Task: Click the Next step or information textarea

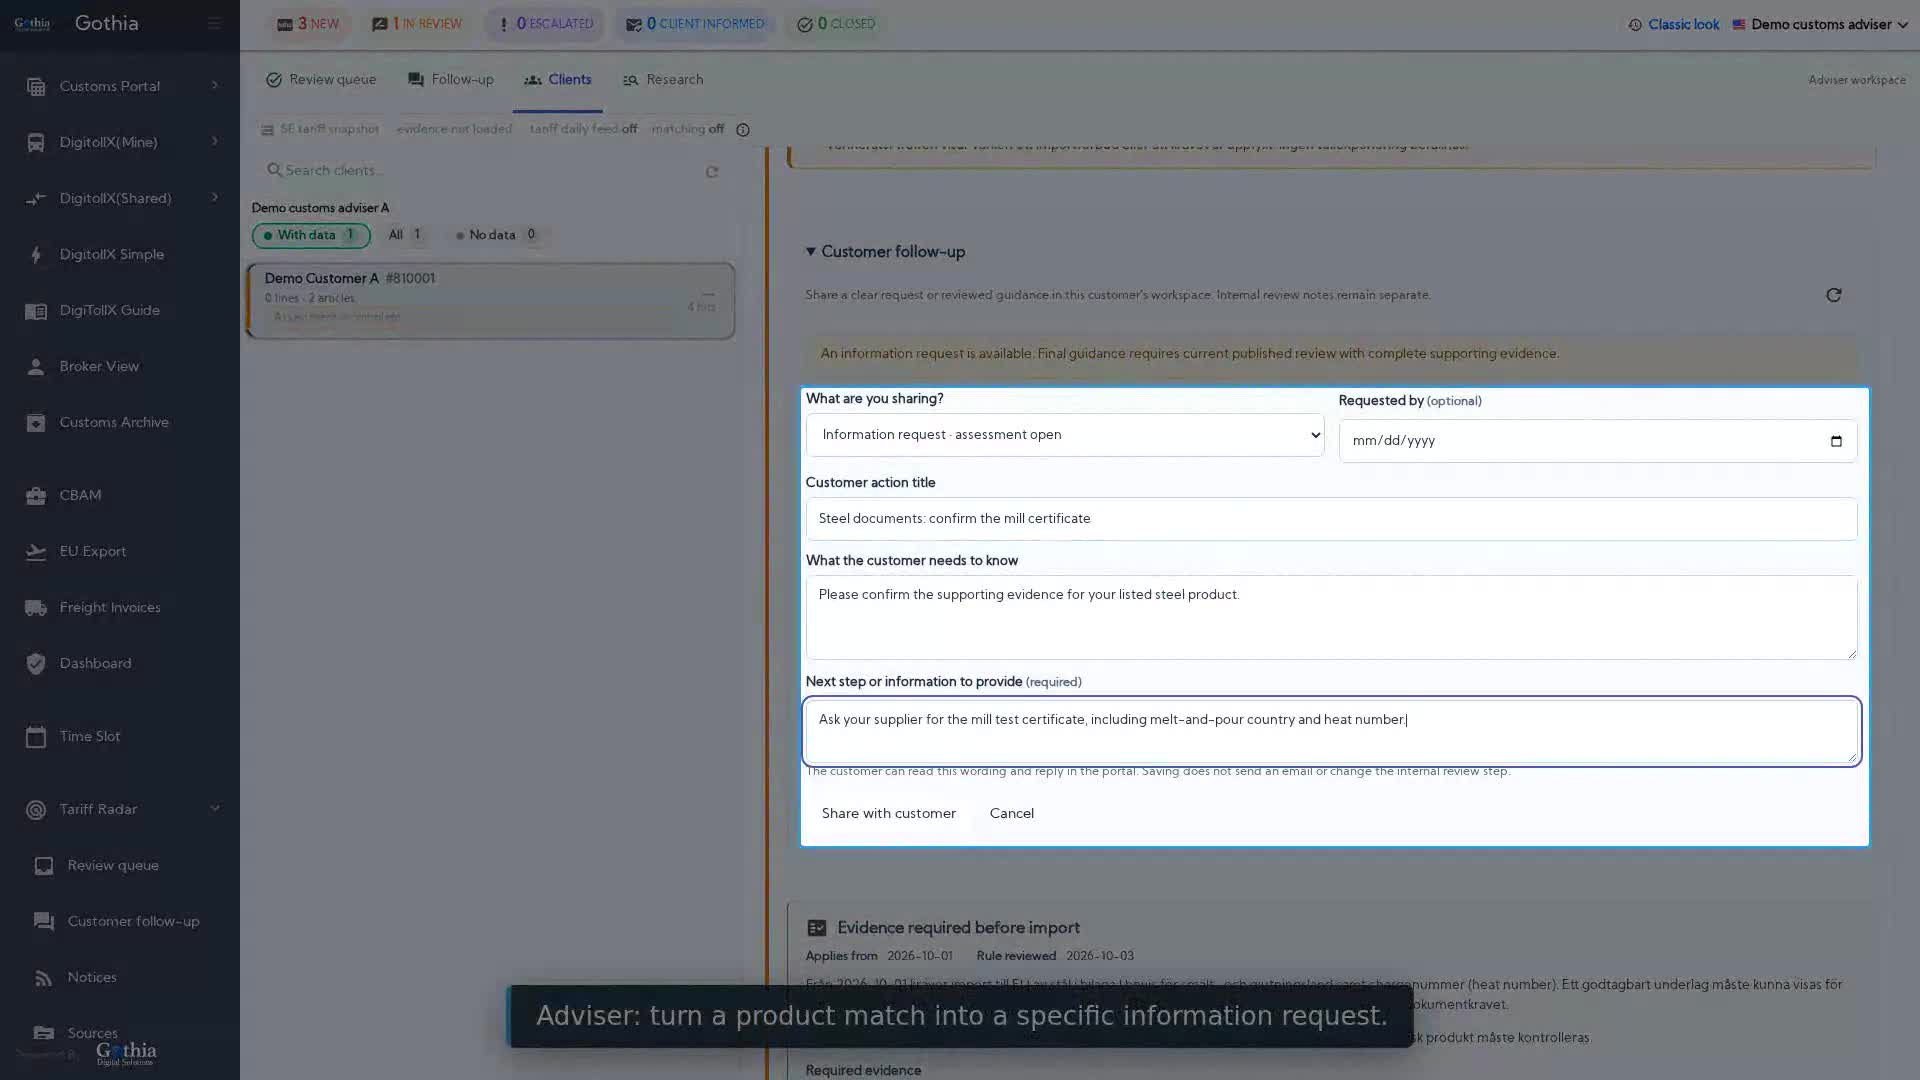Action: [x=1331, y=732]
